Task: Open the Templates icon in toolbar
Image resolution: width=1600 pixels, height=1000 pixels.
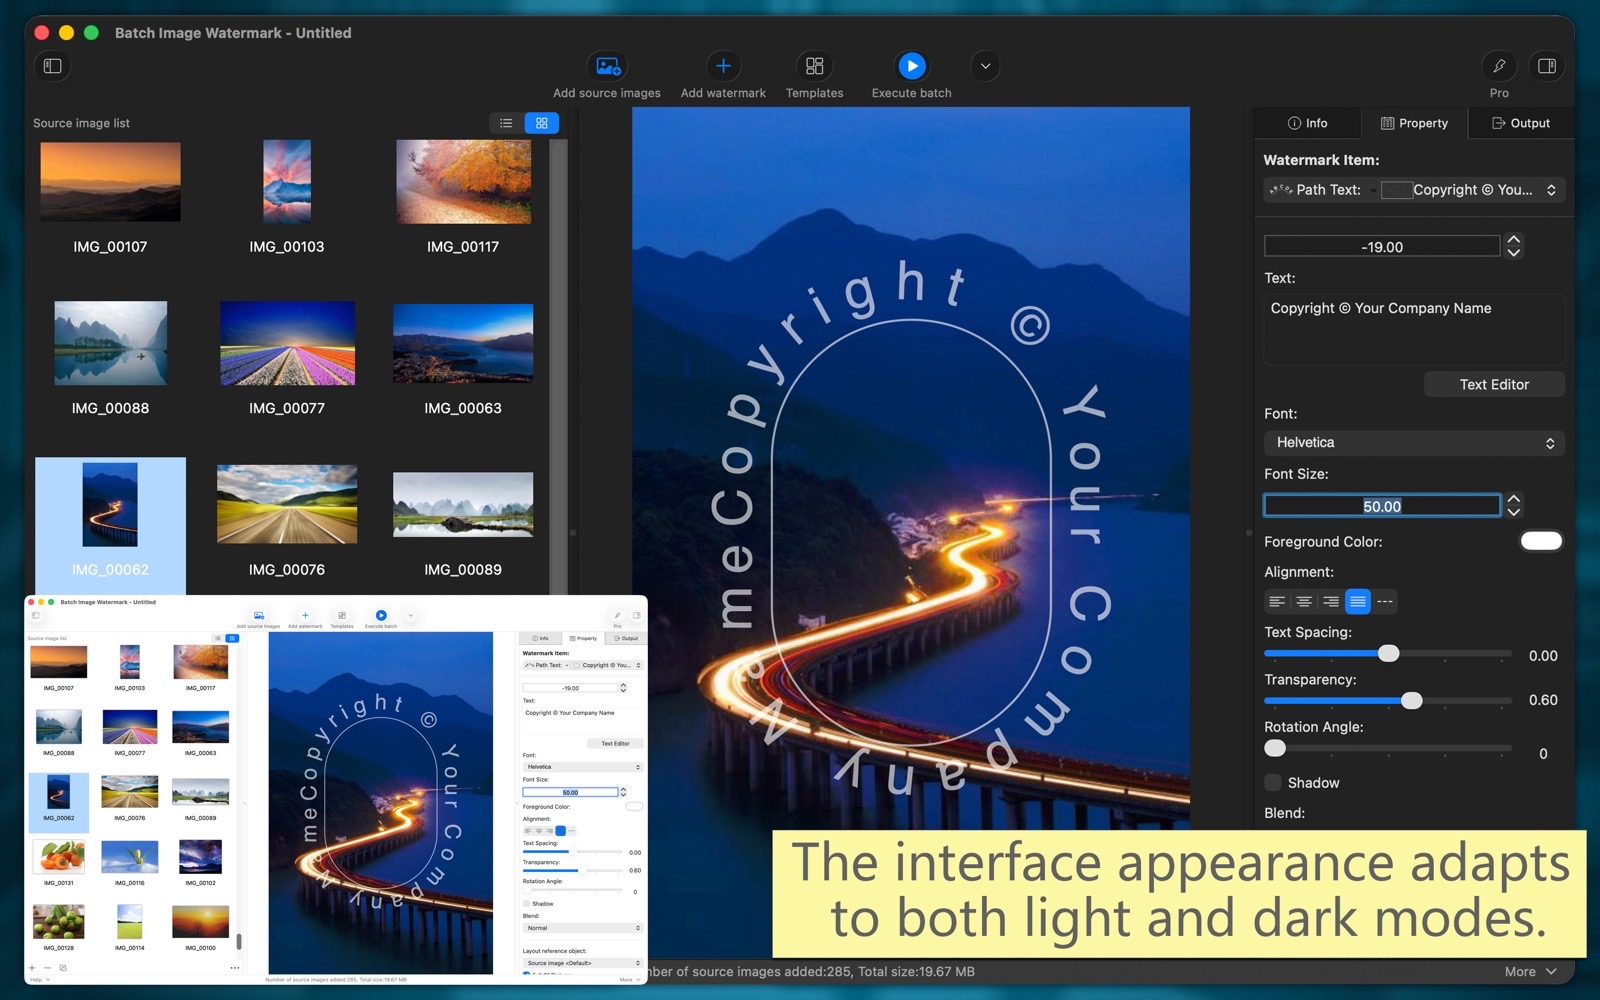Action: coord(814,66)
